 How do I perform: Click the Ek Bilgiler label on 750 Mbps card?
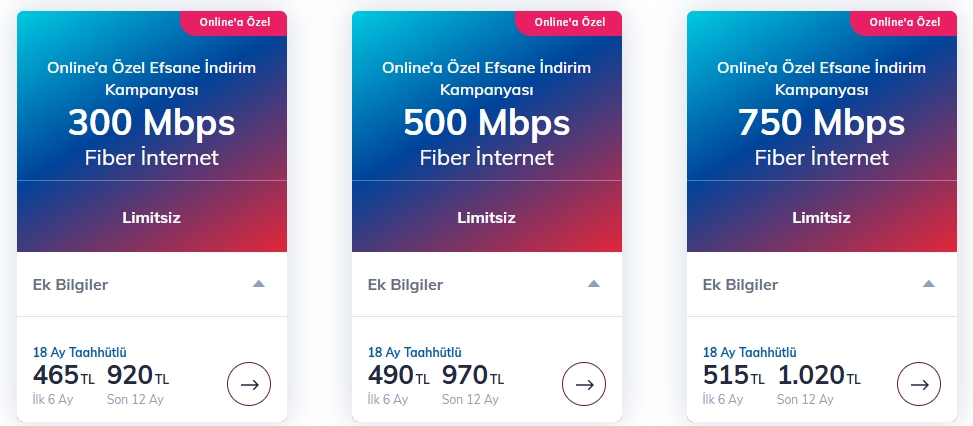(740, 284)
